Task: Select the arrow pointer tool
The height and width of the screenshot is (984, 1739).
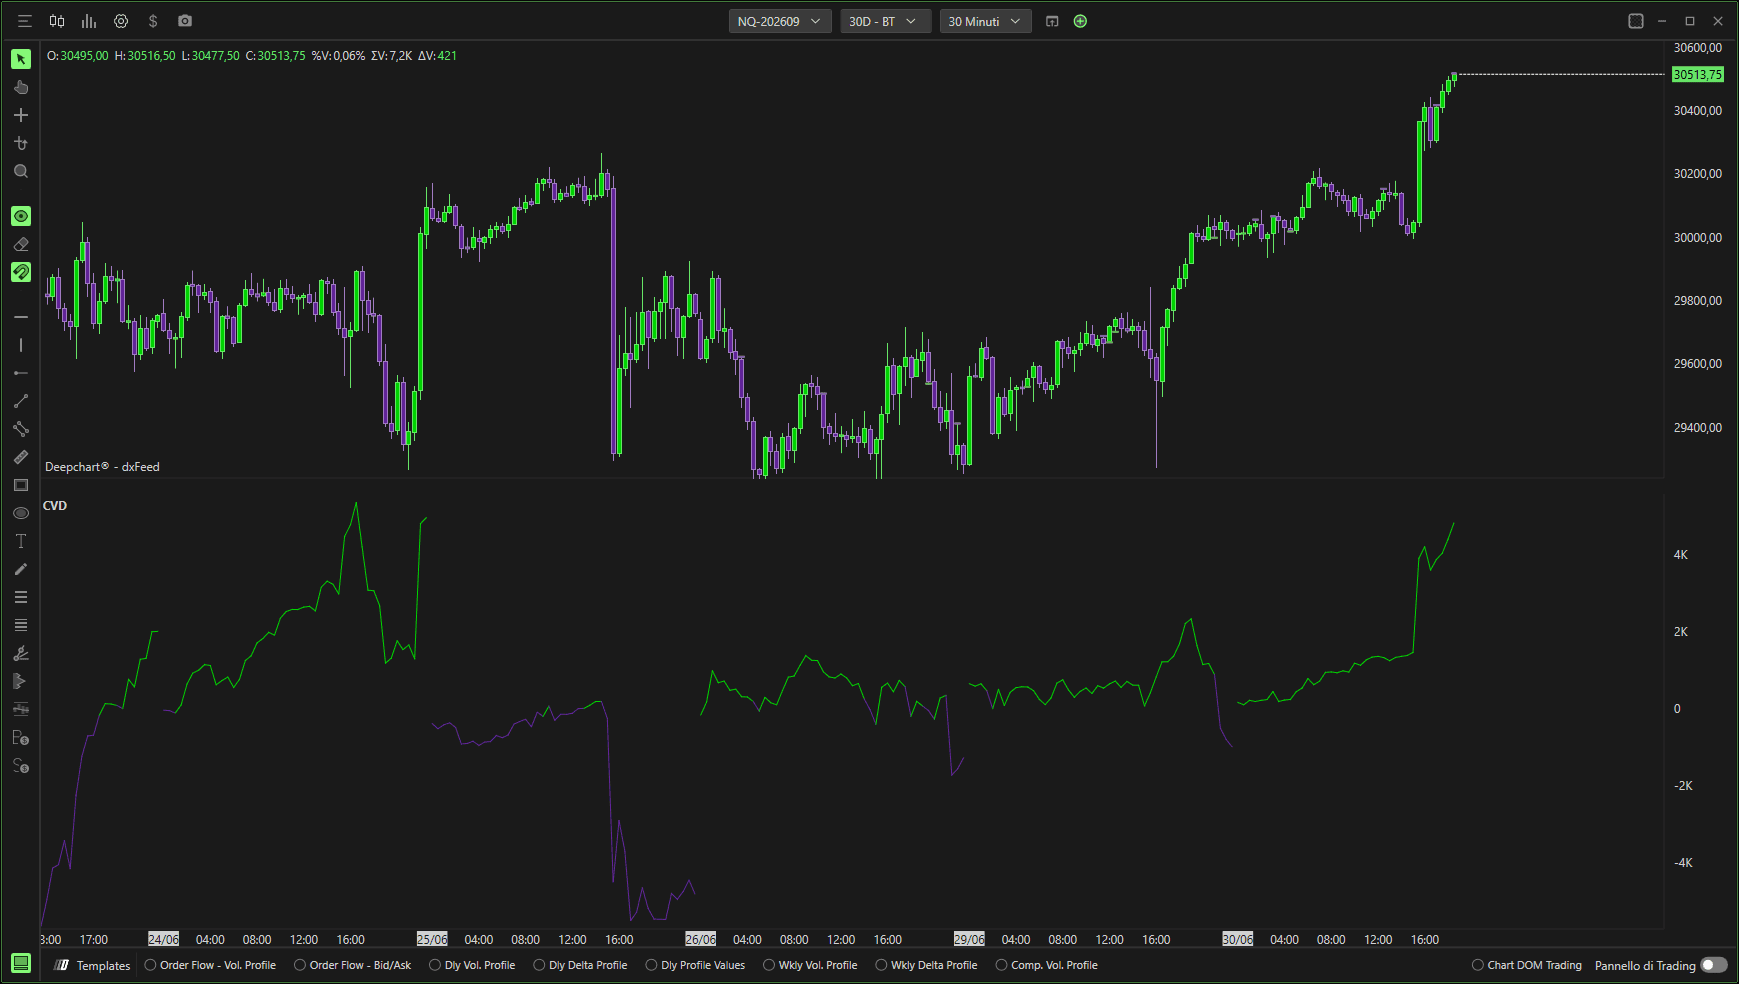Action: [x=21, y=59]
